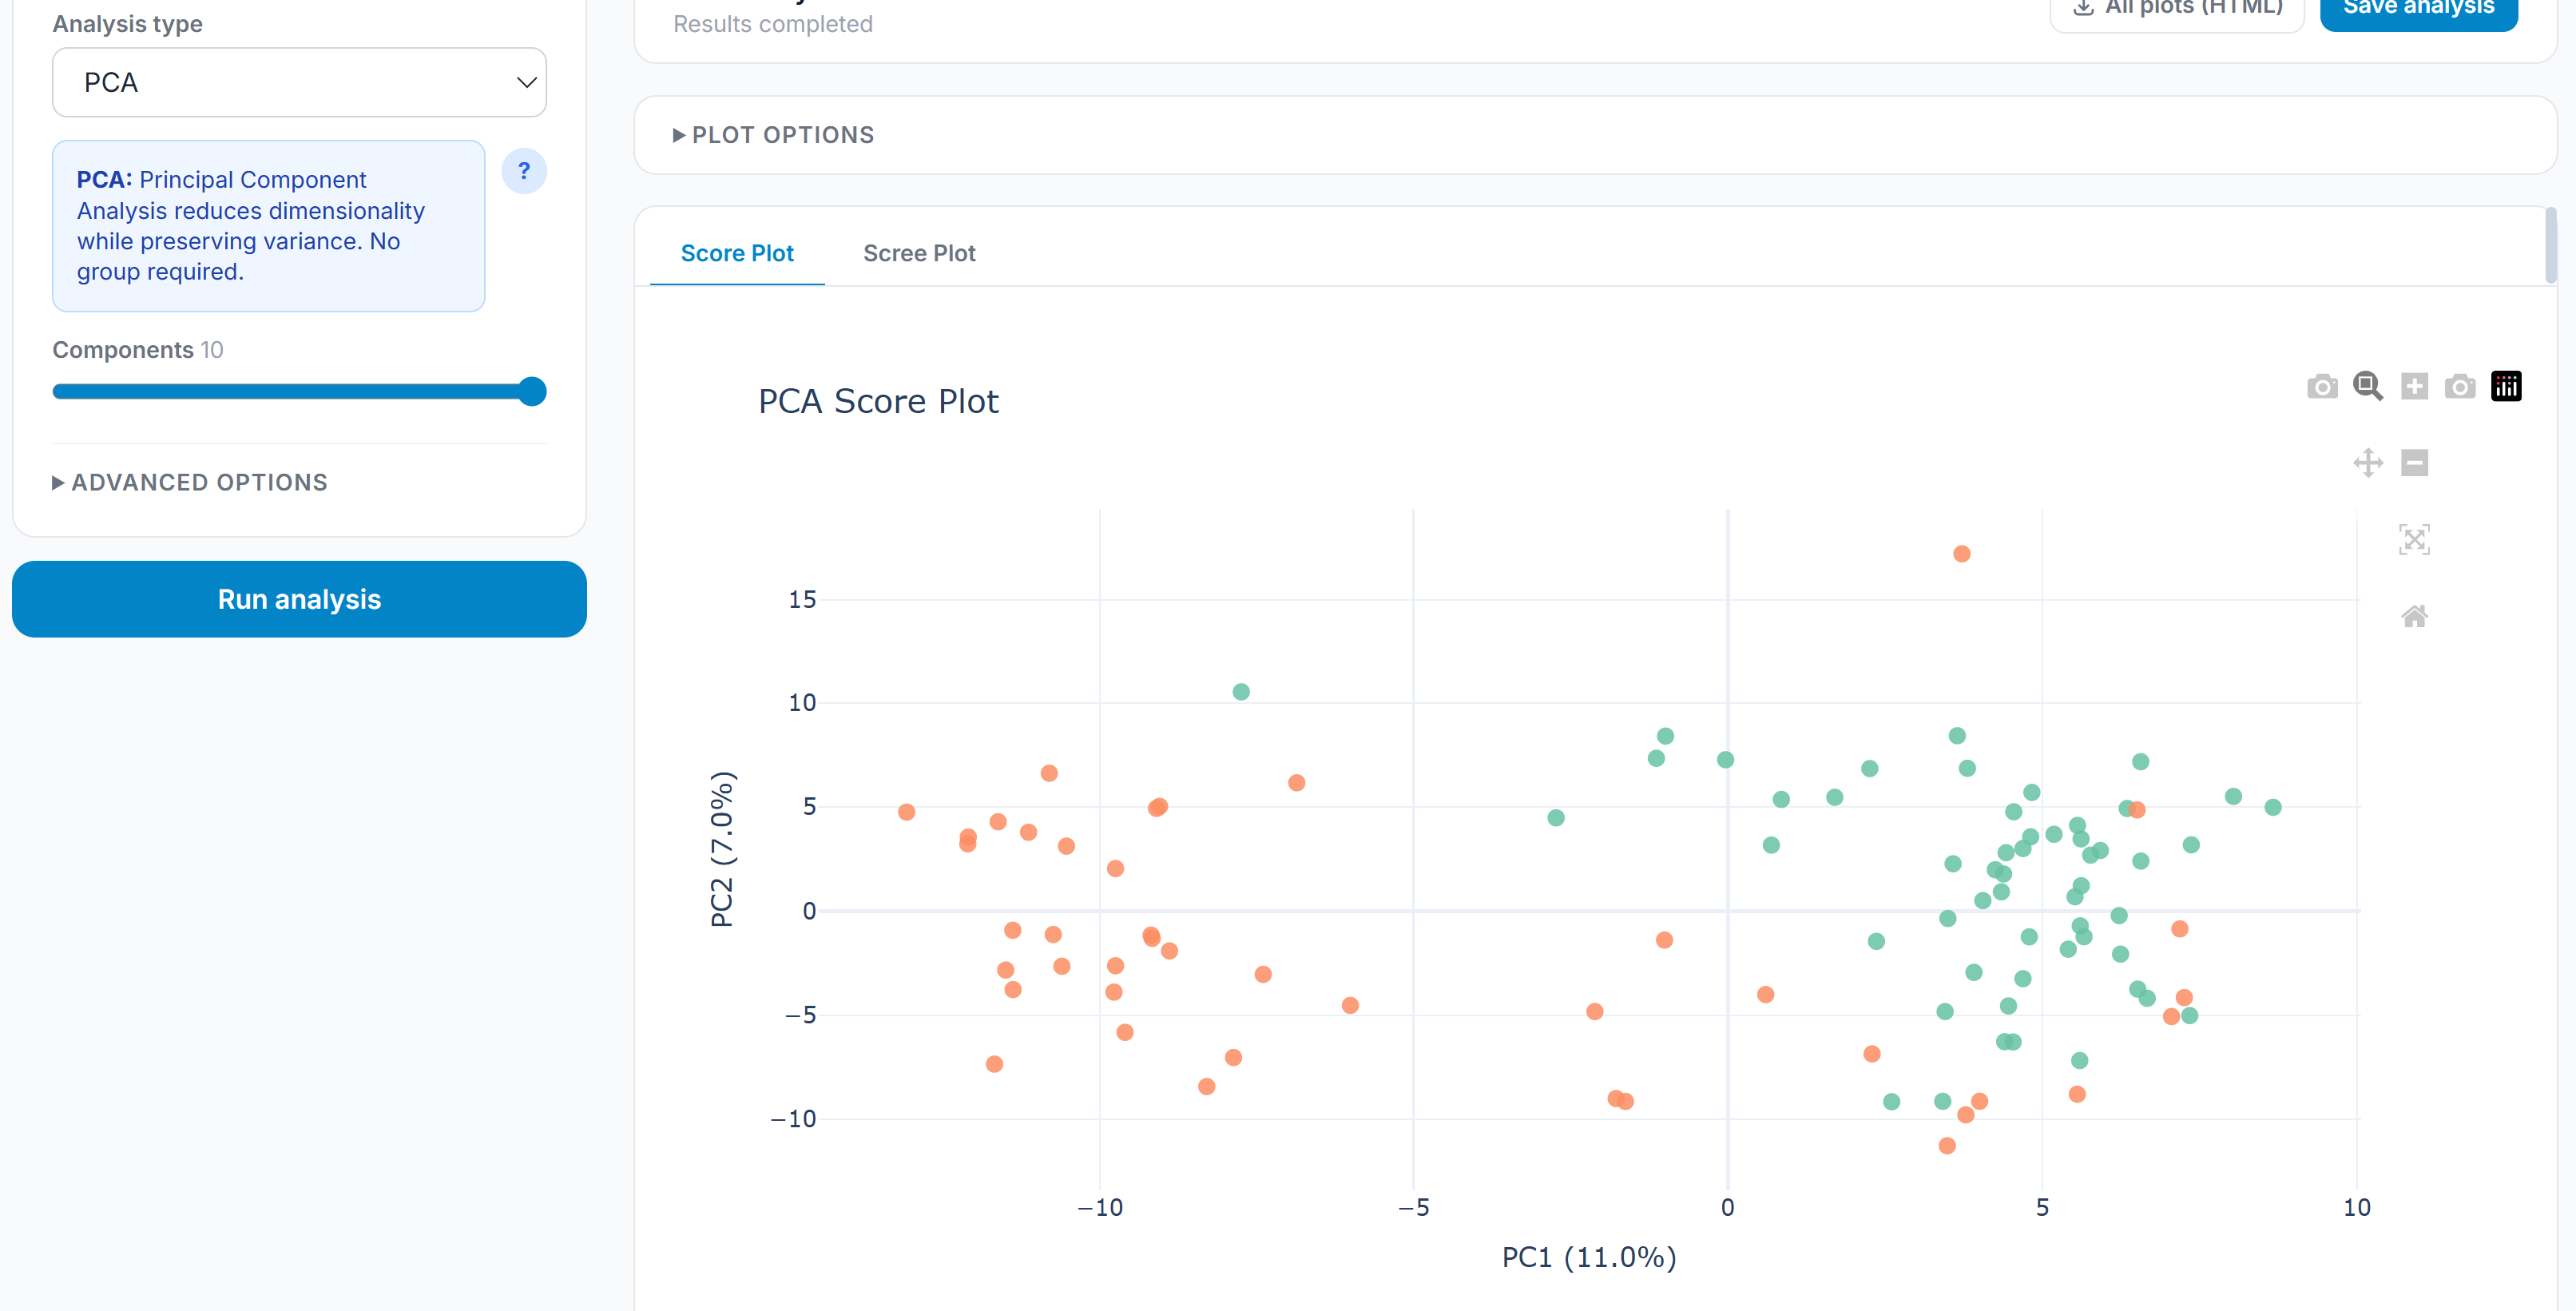Zoom out of the PCA plot
Screen dimensions: 2576x1311
pos(2414,463)
